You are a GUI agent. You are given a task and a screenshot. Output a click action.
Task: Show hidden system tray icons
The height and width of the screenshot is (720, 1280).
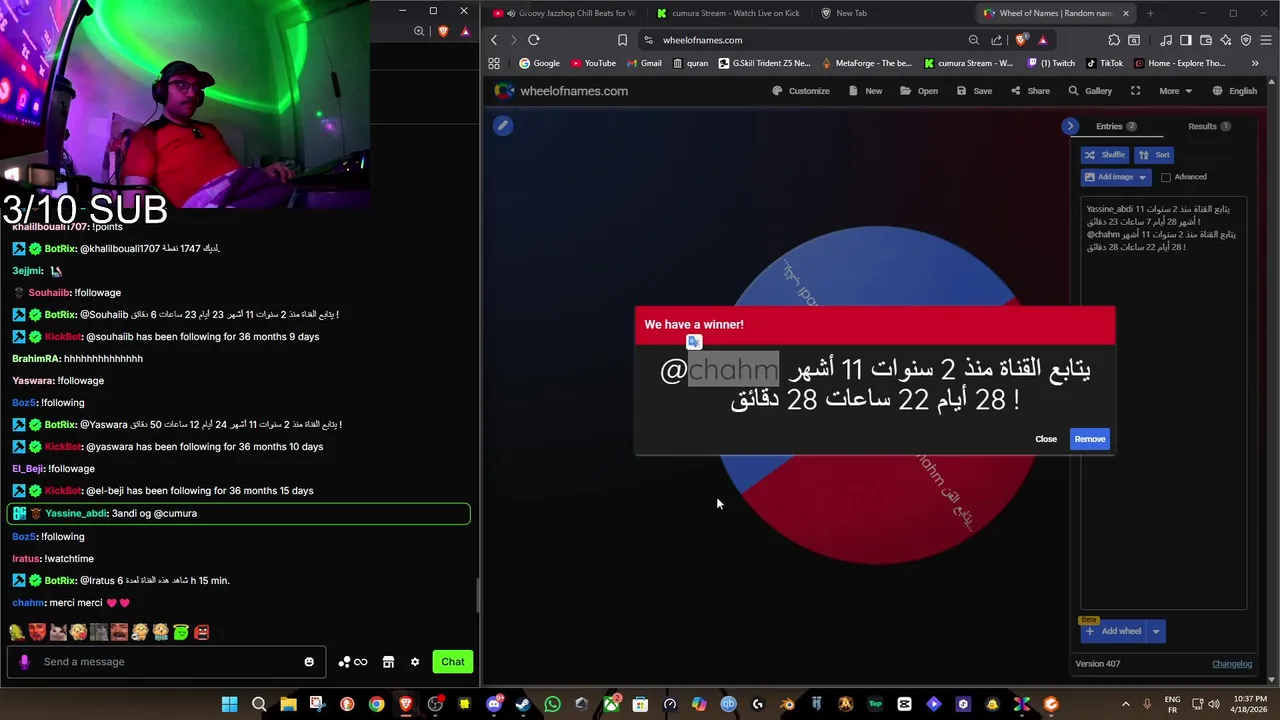pos(1126,705)
